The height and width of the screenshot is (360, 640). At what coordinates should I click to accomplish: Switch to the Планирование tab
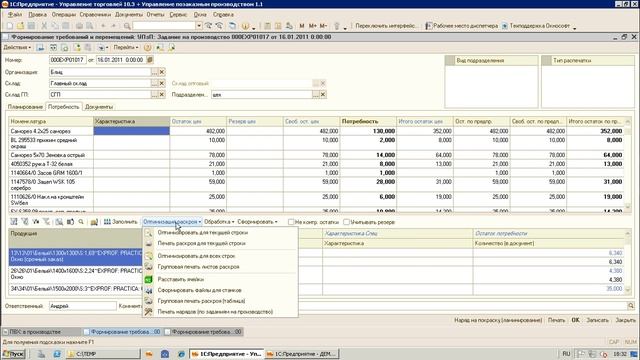coord(25,107)
